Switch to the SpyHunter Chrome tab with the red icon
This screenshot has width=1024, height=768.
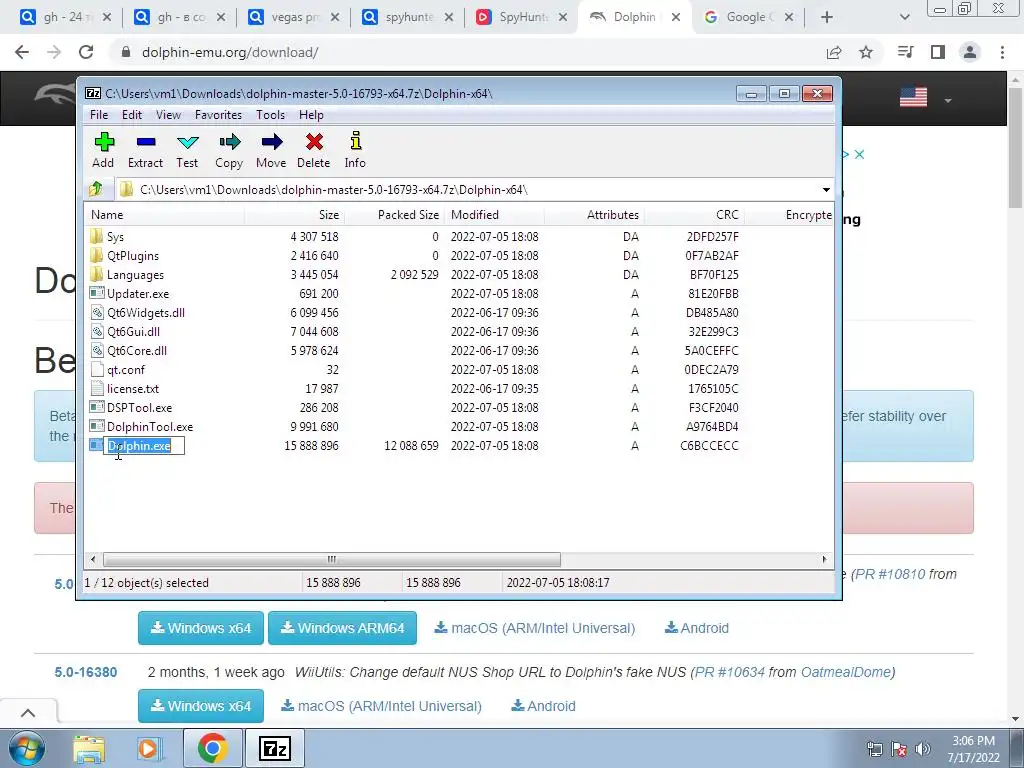[520, 17]
